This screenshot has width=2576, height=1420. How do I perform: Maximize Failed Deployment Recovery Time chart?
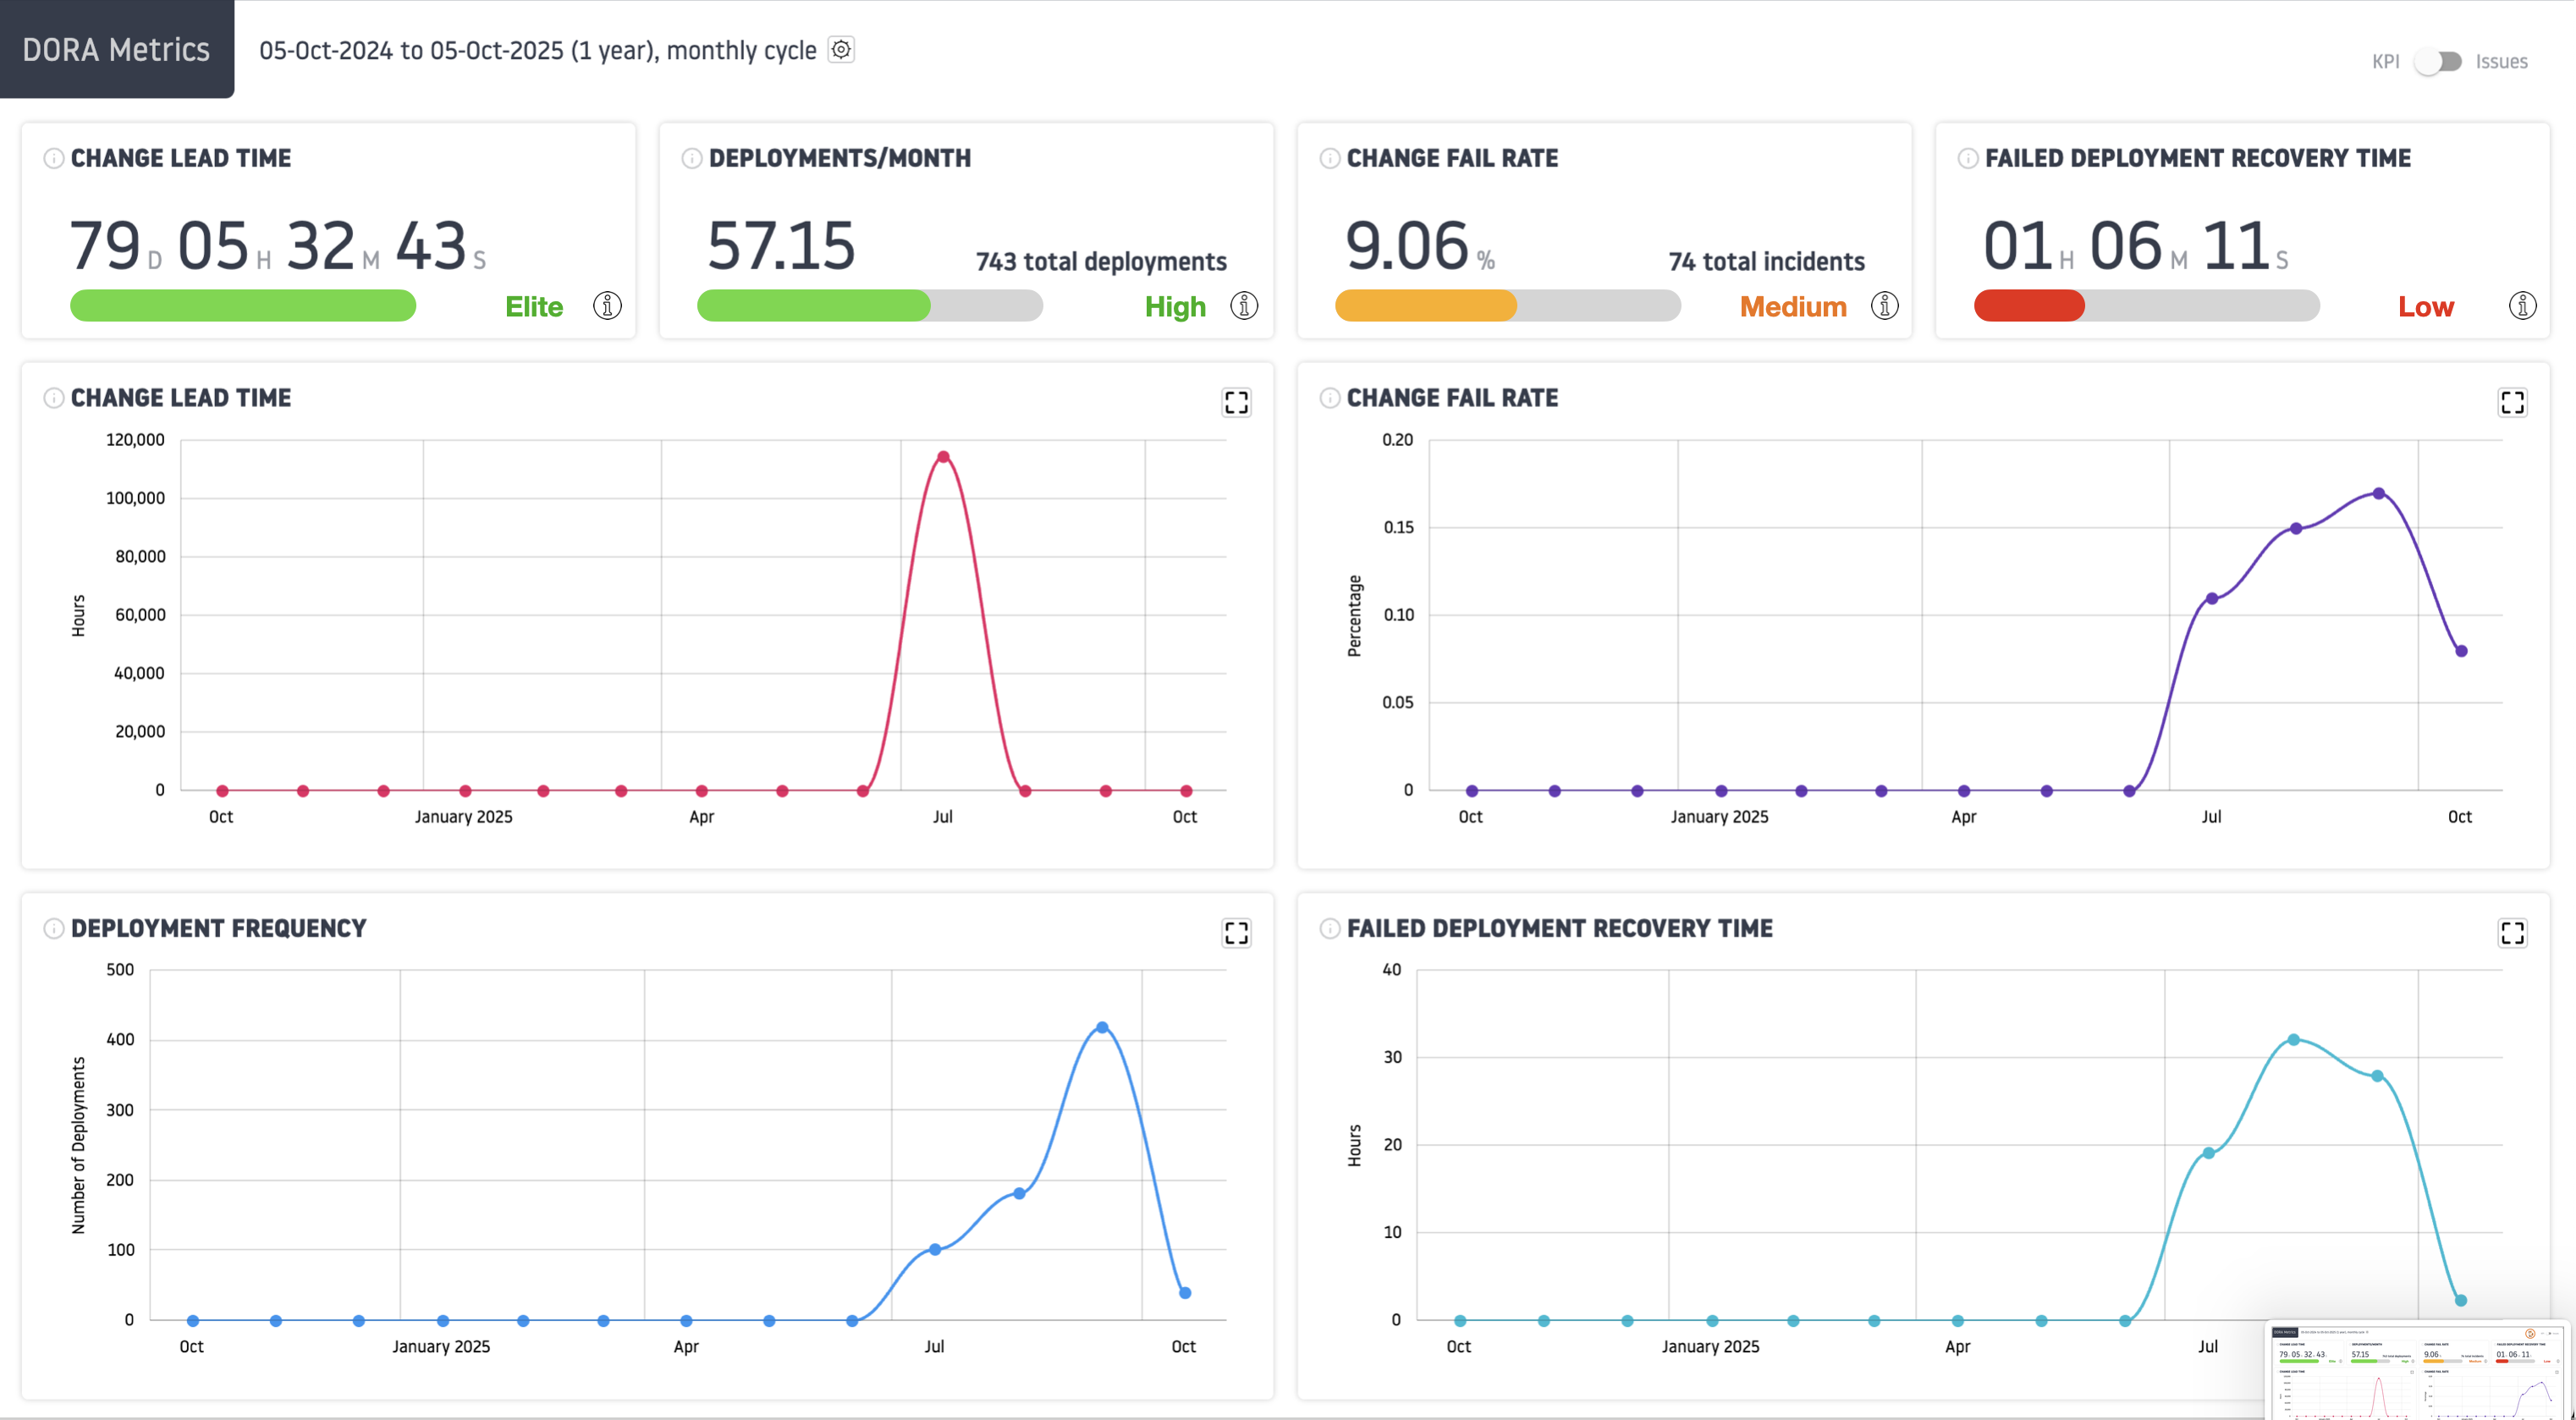pyautogui.click(x=2512, y=932)
